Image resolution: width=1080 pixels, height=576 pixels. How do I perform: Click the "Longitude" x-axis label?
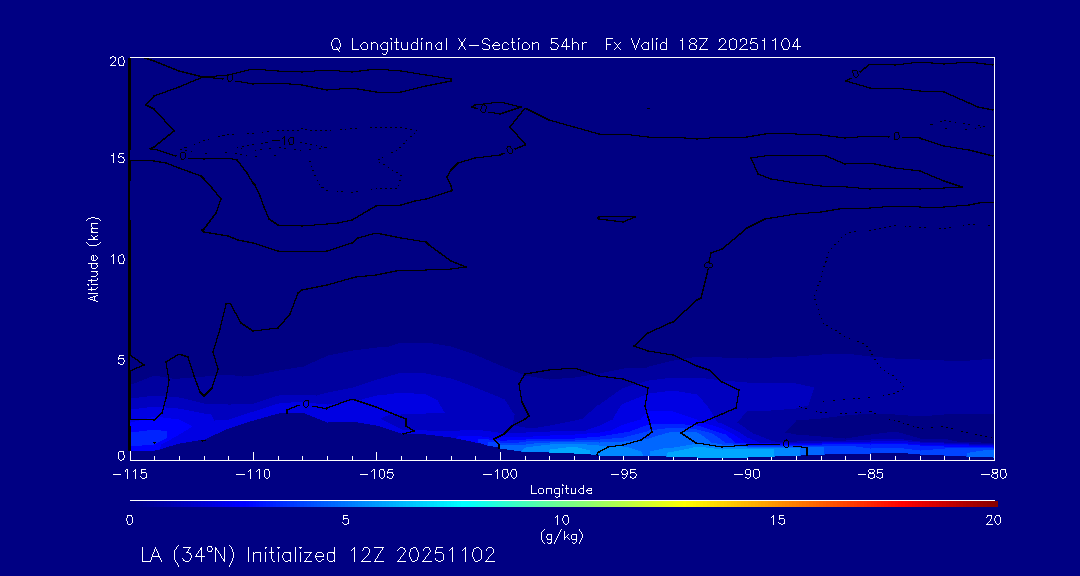coord(561,491)
